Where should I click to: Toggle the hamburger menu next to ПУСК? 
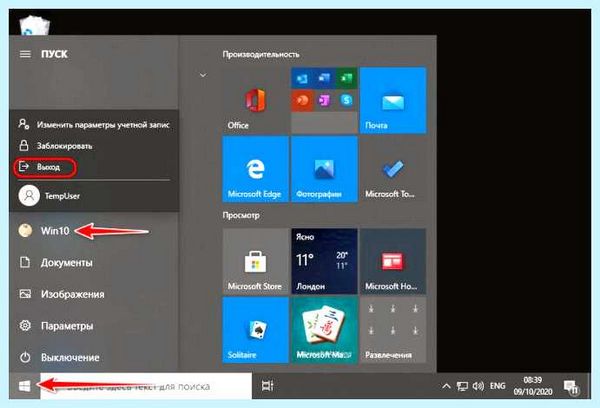coord(25,54)
